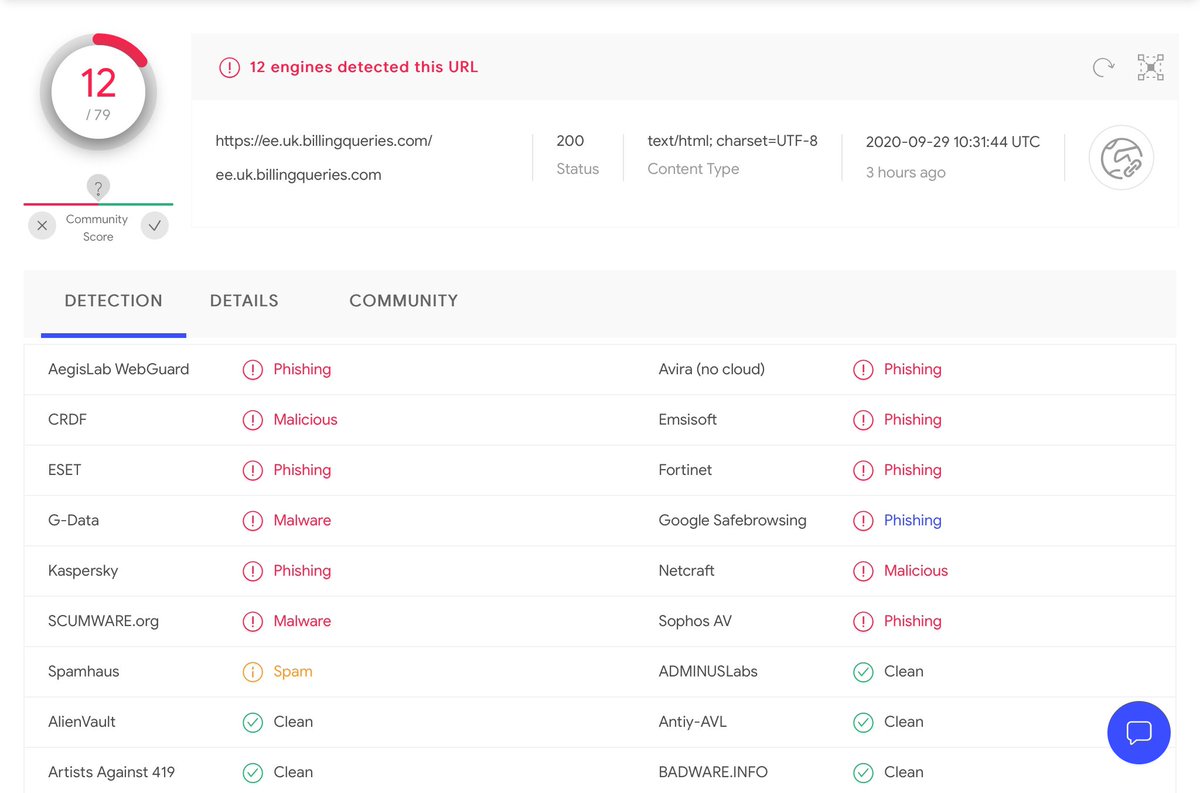Click the 200 status value
Image resolution: width=1200 pixels, height=793 pixels.
click(570, 141)
